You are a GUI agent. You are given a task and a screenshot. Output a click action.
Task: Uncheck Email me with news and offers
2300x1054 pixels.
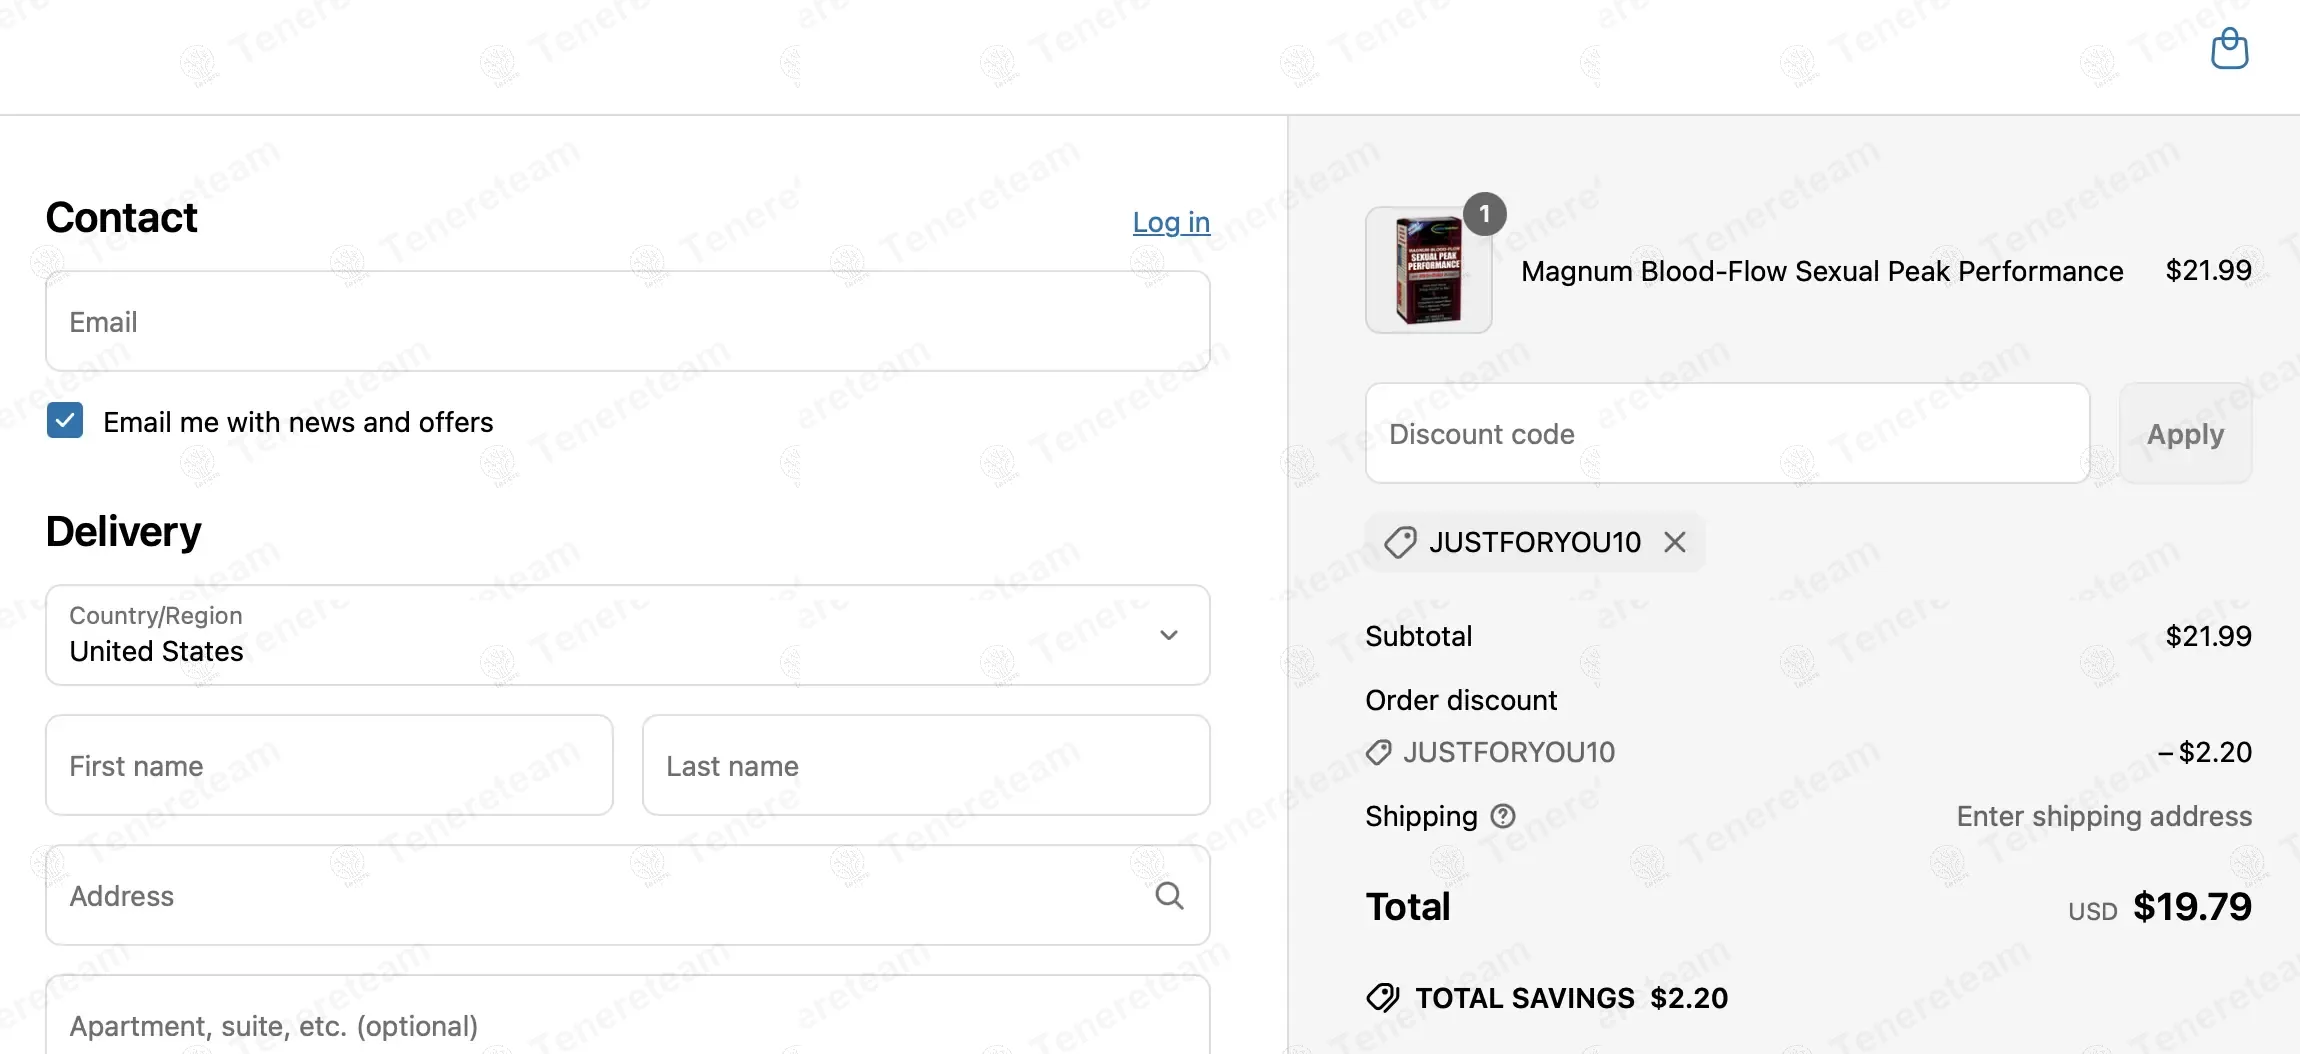point(65,421)
